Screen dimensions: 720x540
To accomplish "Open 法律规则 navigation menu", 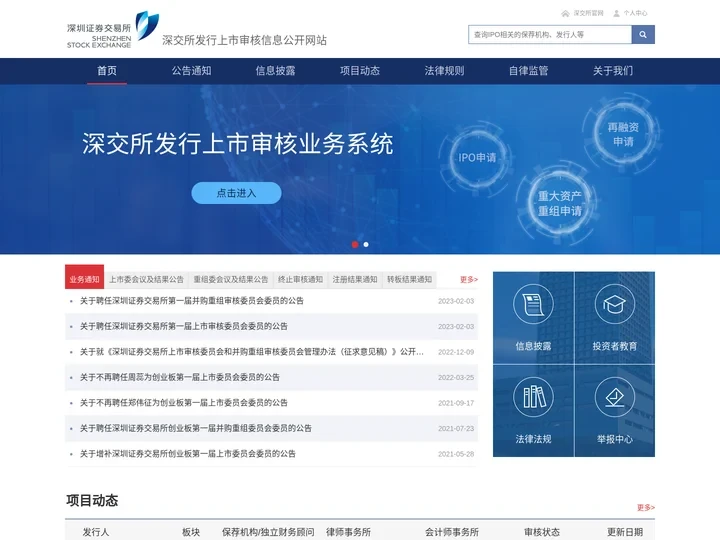I will coord(444,71).
